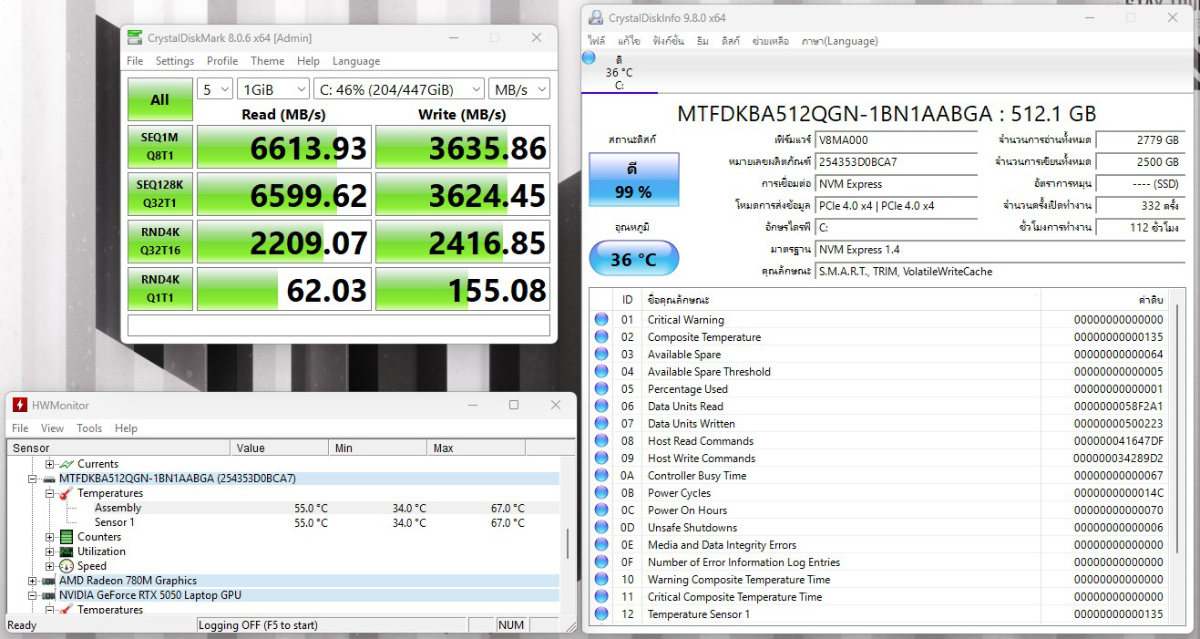This screenshot has width=1200, height=639.
Task: Open the test count dropdown showing 5
Action: 214,89
